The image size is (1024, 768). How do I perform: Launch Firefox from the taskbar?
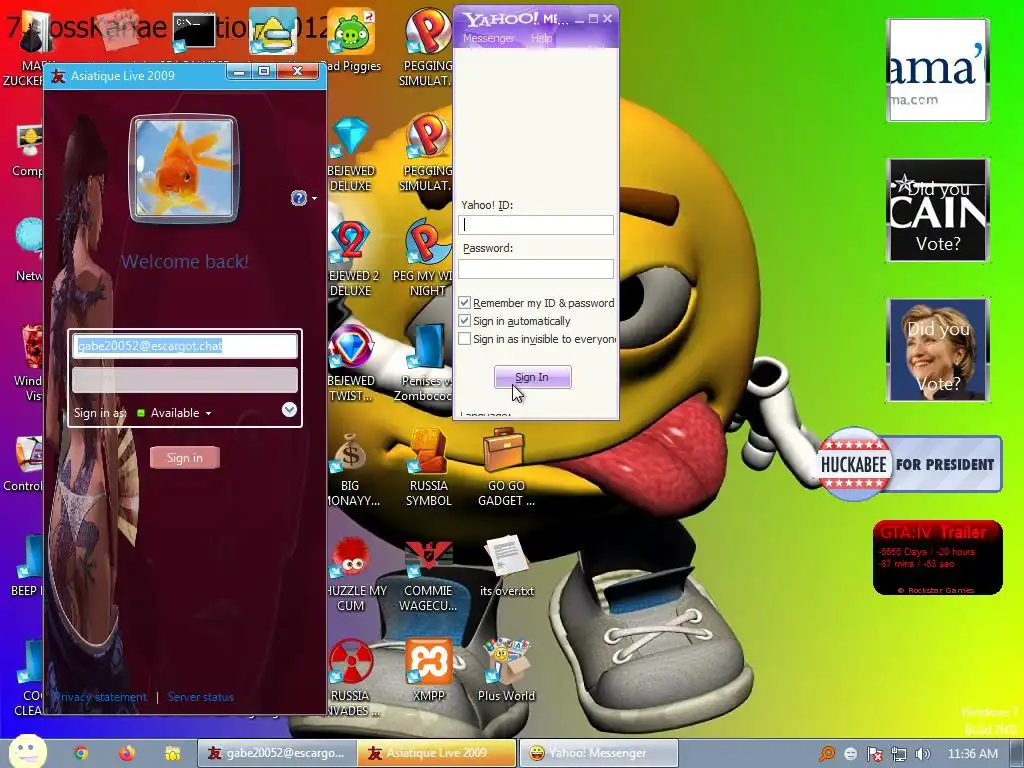tap(127, 753)
